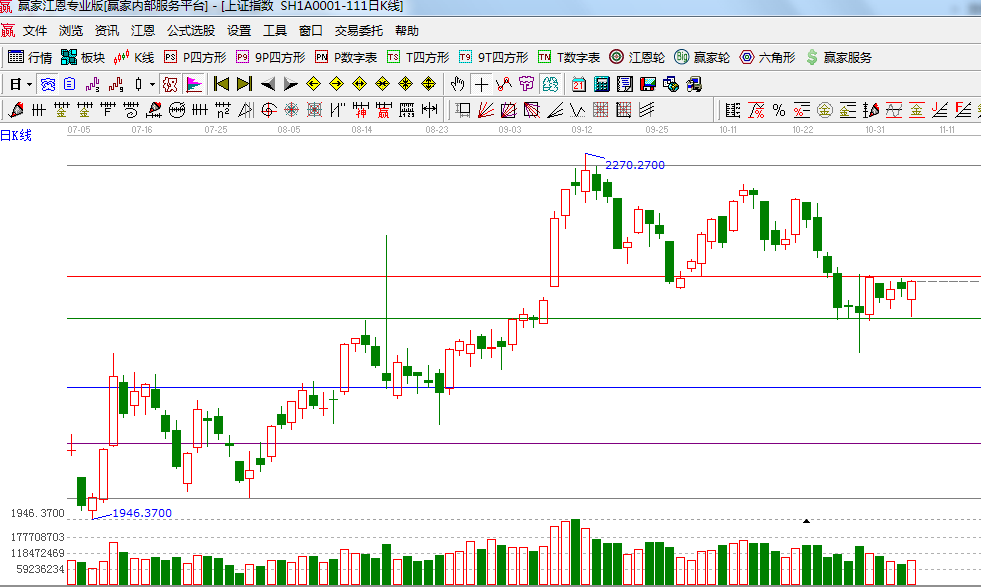The width and height of the screenshot is (981, 587).
Task: Click the calculator icon in toolbar
Action: tap(602, 84)
